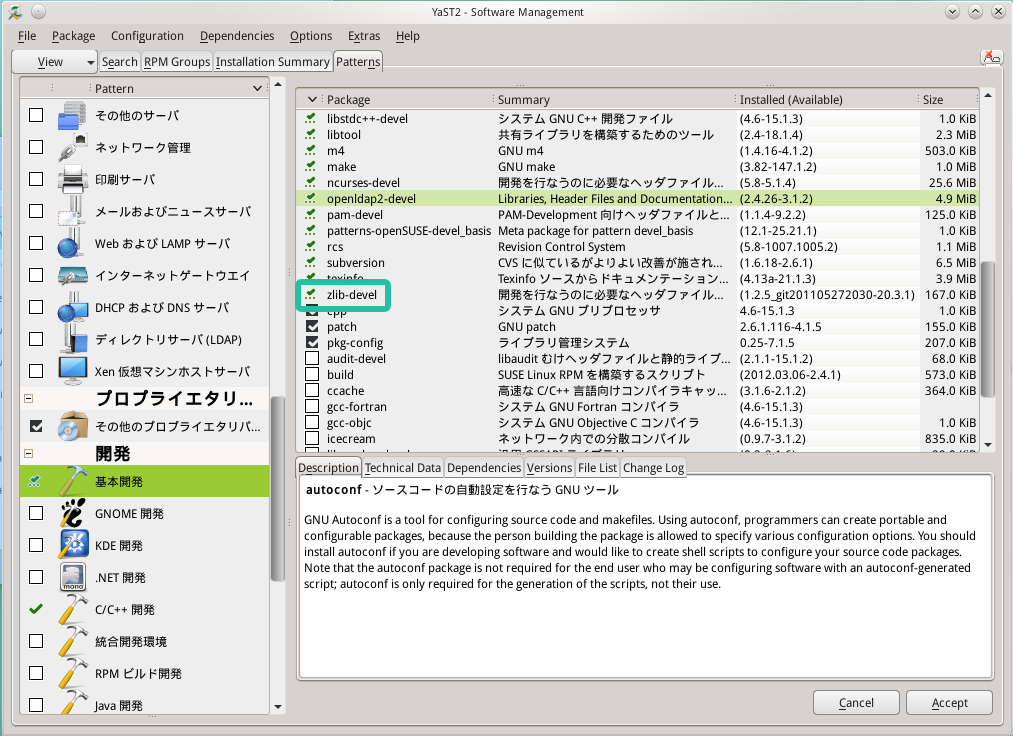Viewport: 1013px width, 736px height.
Task: Click the Size column header
Action: [948, 100]
